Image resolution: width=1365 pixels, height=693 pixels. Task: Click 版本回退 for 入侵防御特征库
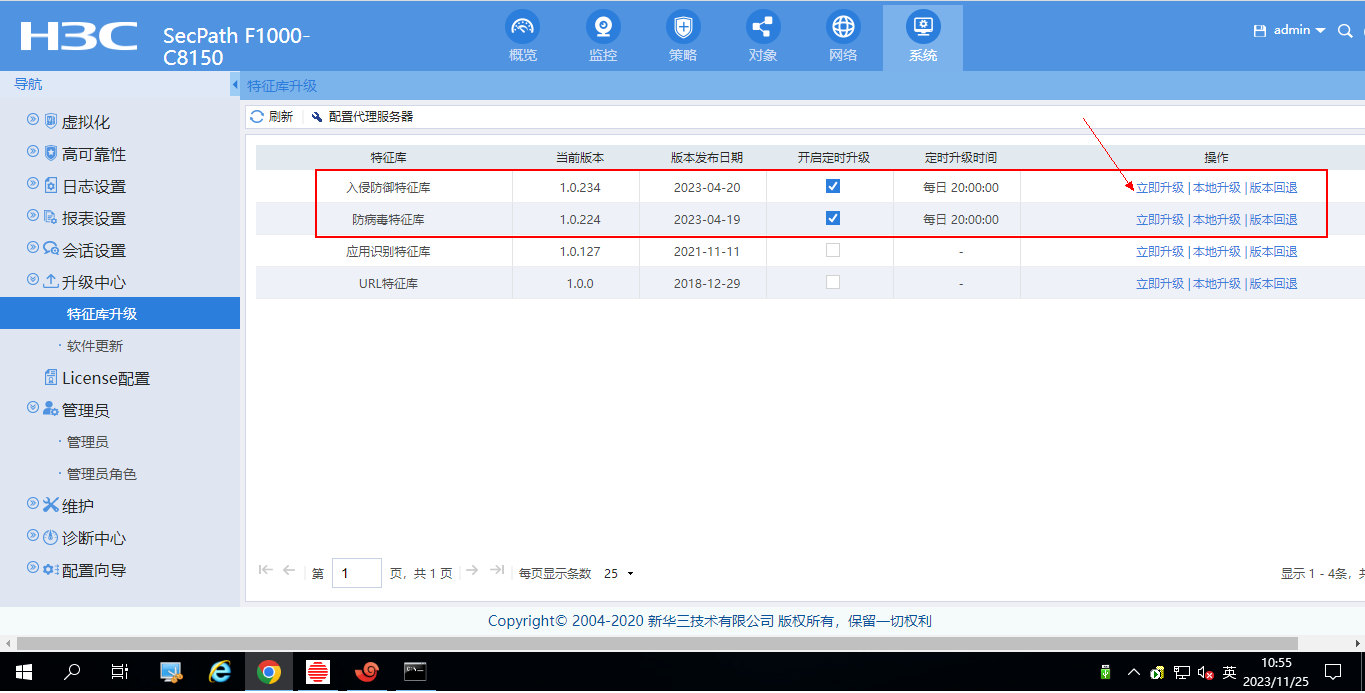pyautogui.click(x=1274, y=187)
